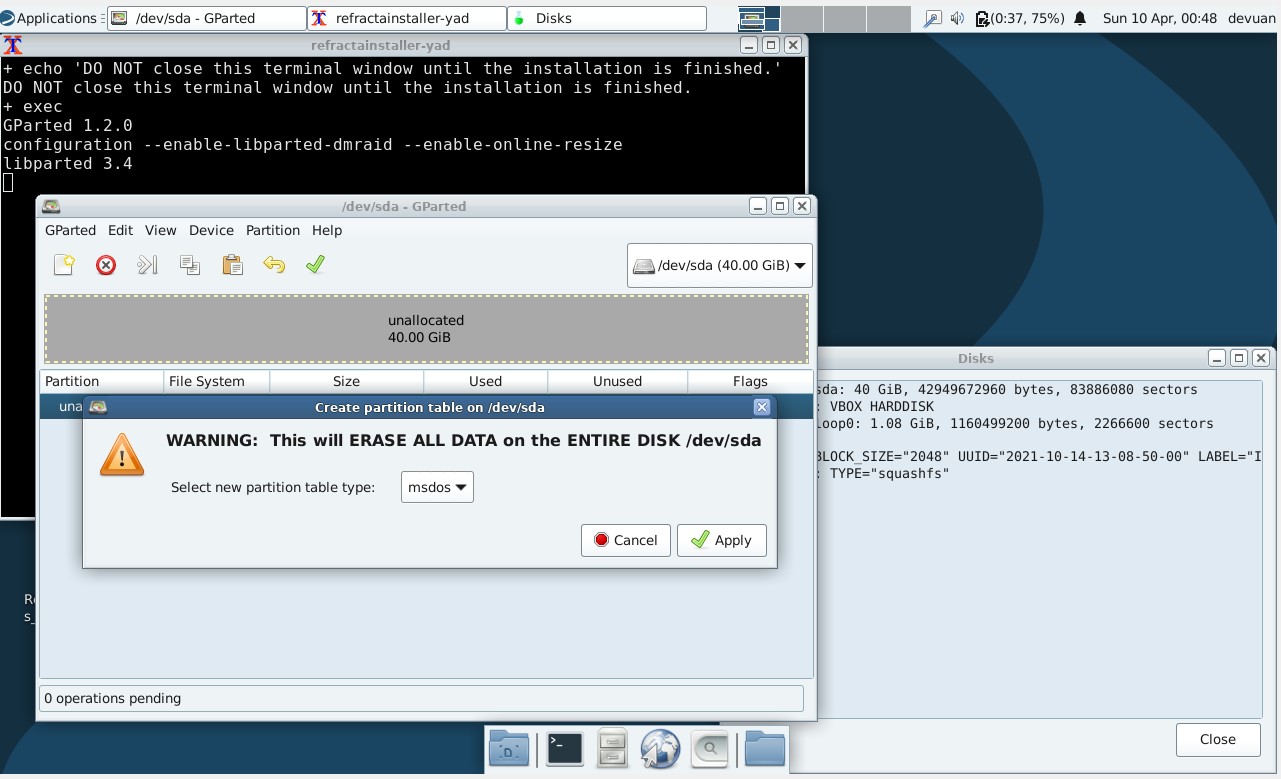Click the GParted window title bar icon
This screenshot has height=779, width=1281.
point(51,206)
